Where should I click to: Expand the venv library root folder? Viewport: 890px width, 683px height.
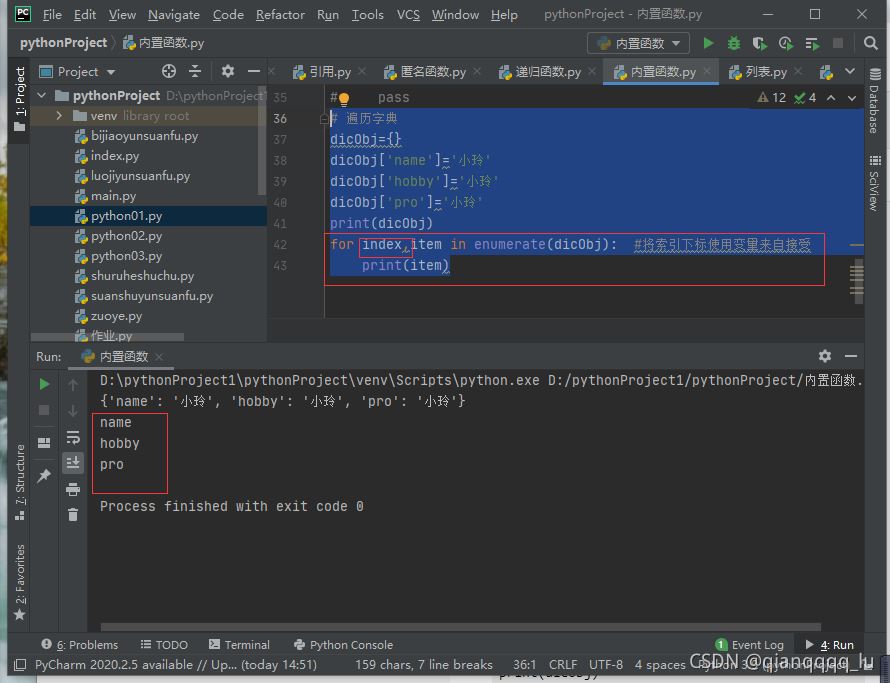[60, 116]
